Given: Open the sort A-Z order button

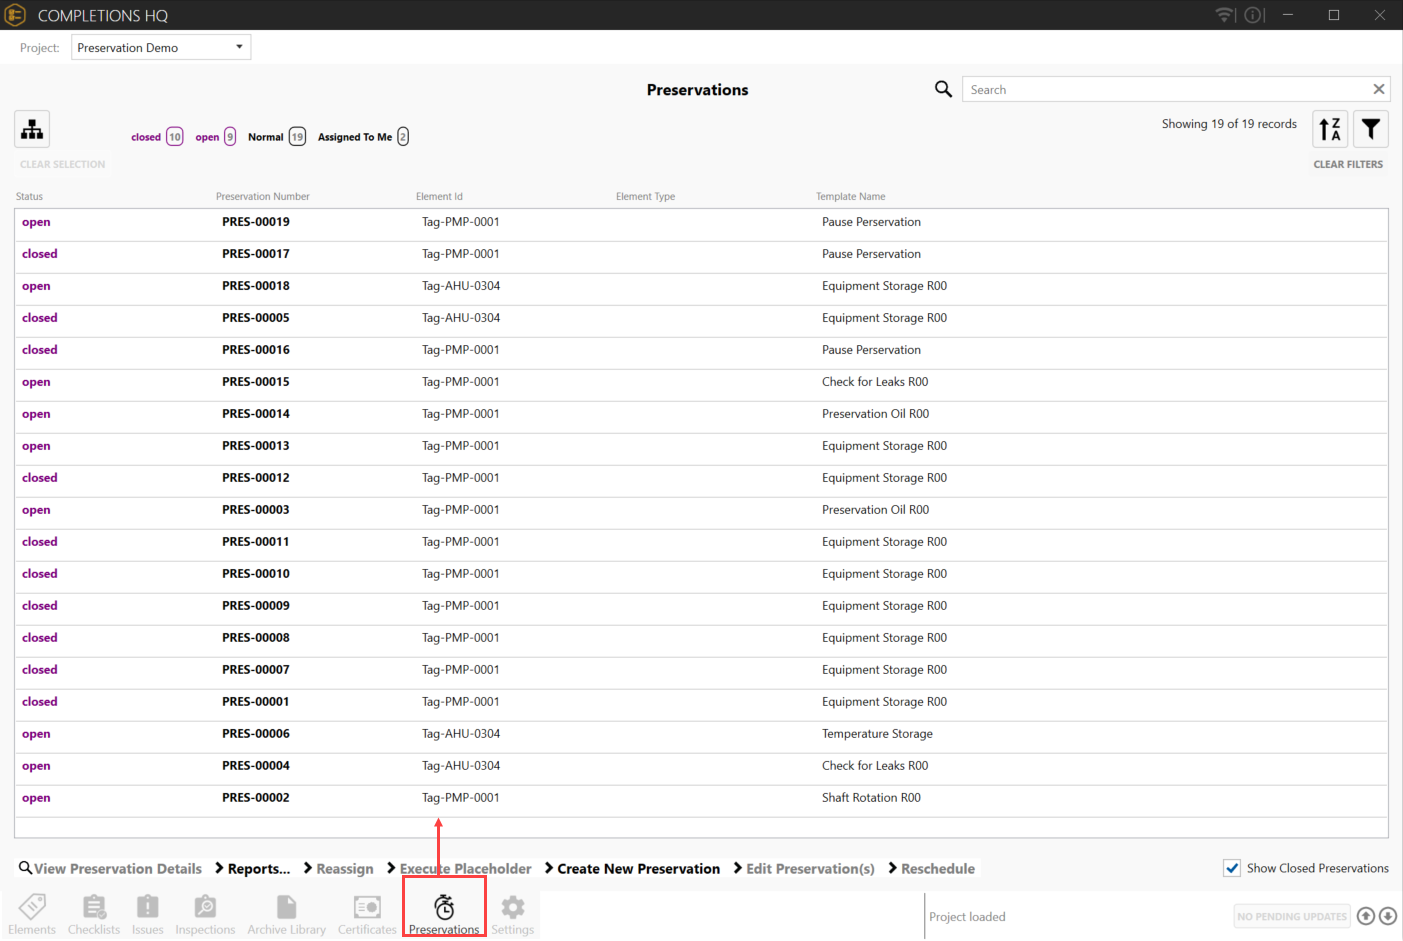Looking at the screenshot, I should coord(1330,129).
